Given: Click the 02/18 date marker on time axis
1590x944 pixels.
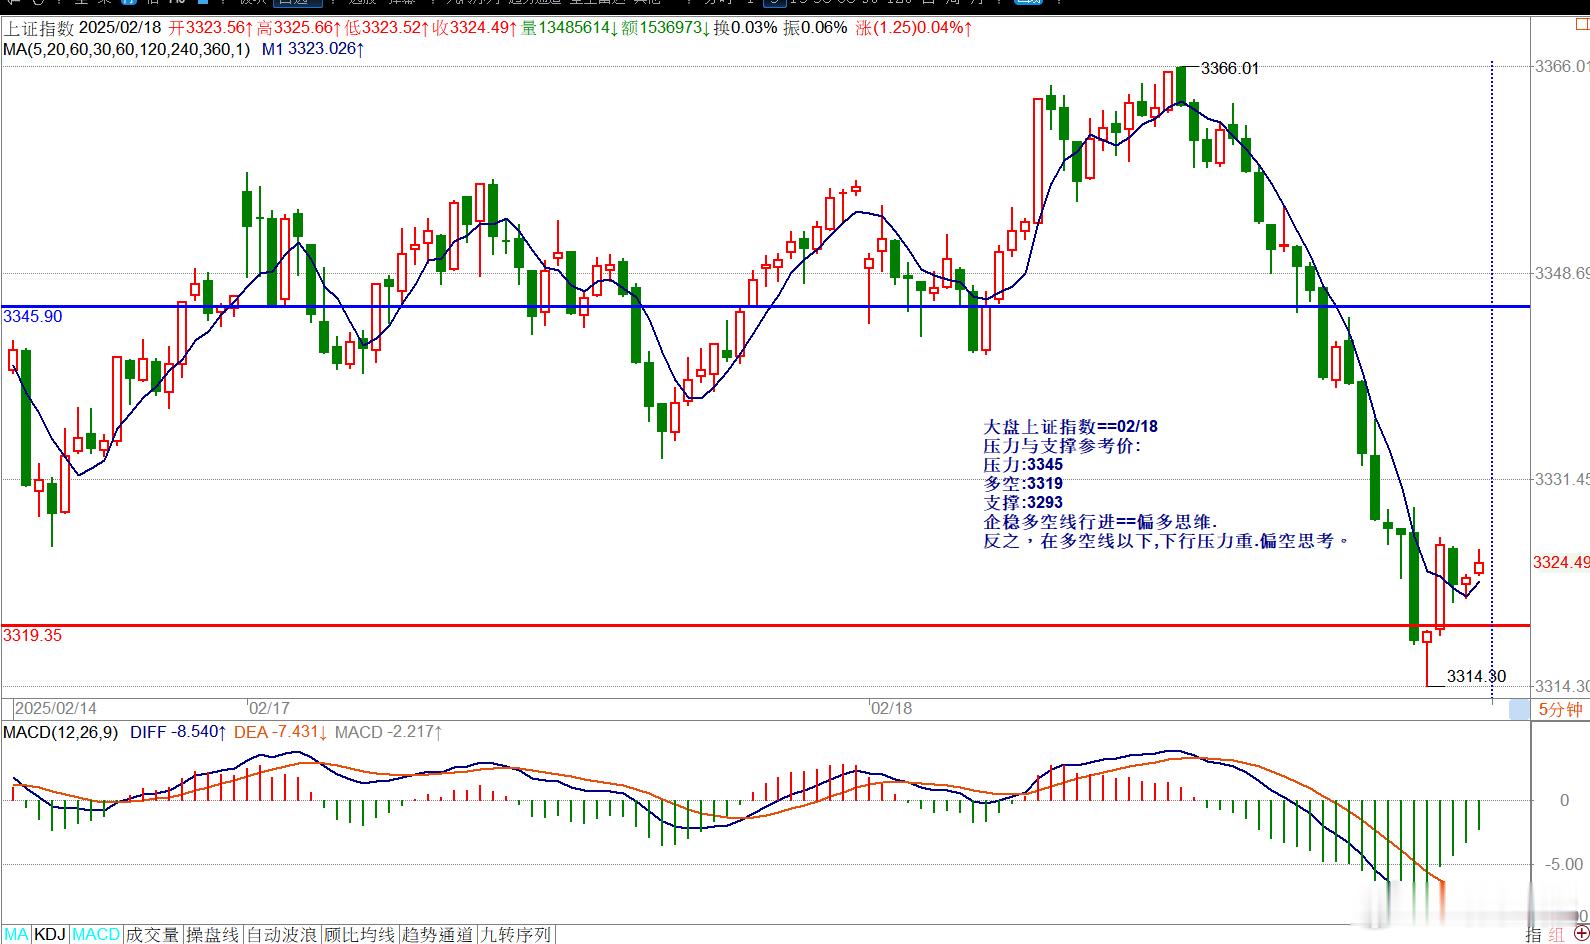Looking at the screenshot, I should click(x=891, y=708).
